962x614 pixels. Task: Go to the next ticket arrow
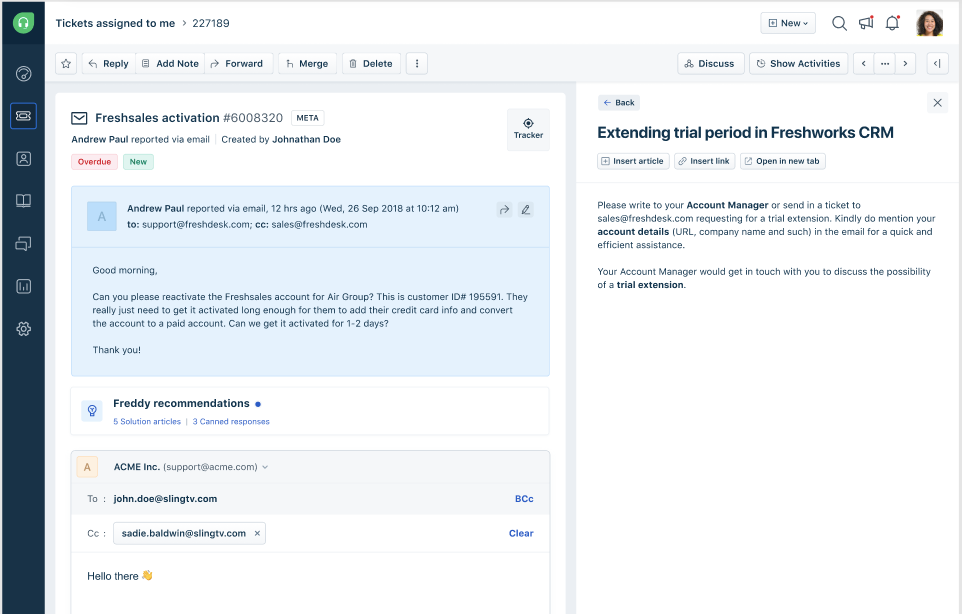[906, 64]
